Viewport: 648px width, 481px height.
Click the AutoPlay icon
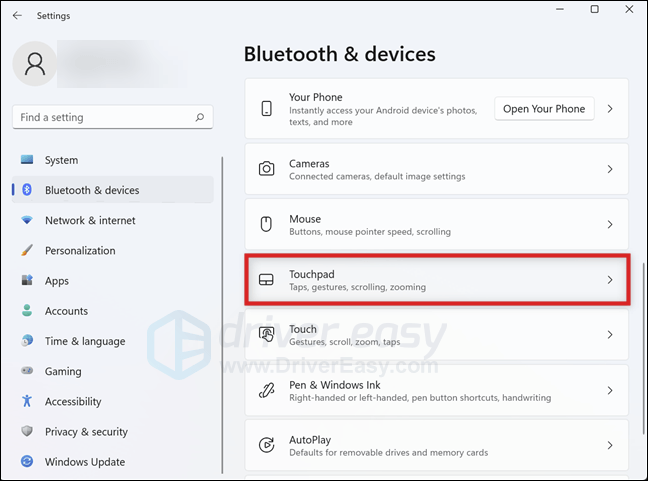coord(267,445)
